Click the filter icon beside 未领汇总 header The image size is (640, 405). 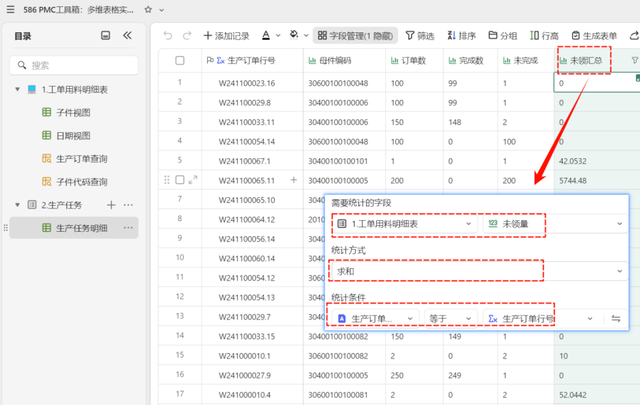635,60
